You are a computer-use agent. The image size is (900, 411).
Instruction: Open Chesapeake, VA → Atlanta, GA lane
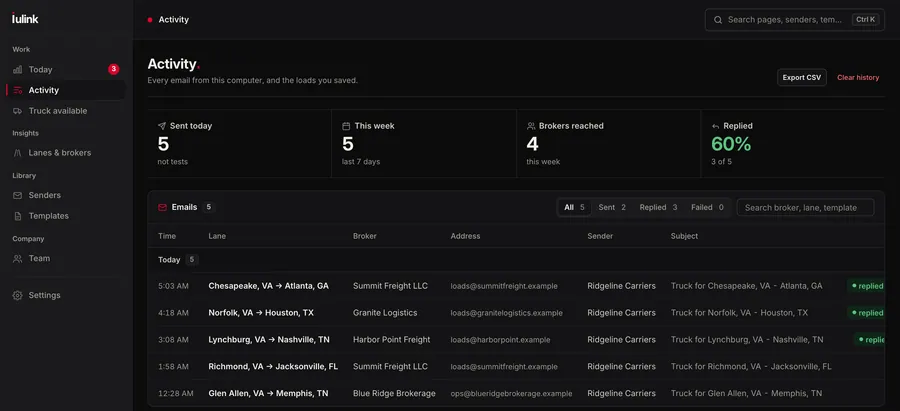[x=269, y=286]
